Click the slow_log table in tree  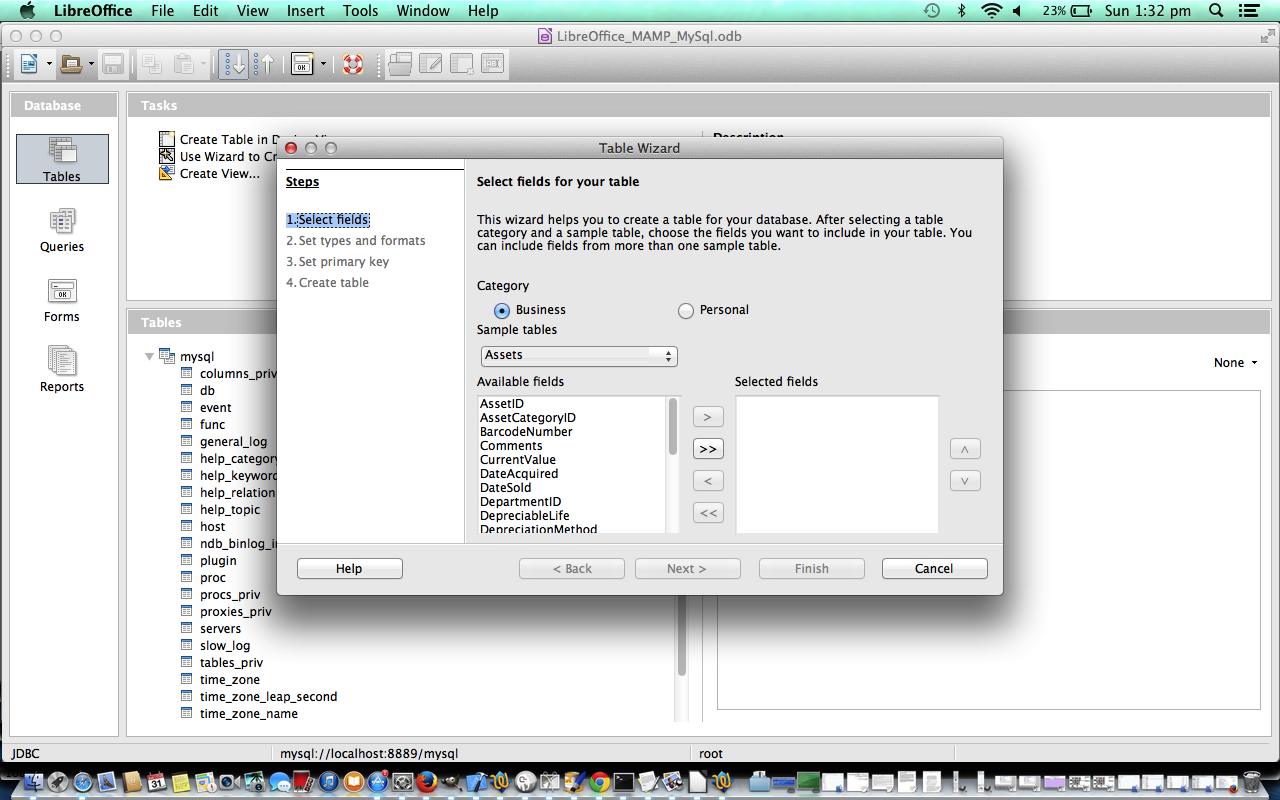pyautogui.click(x=225, y=646)
